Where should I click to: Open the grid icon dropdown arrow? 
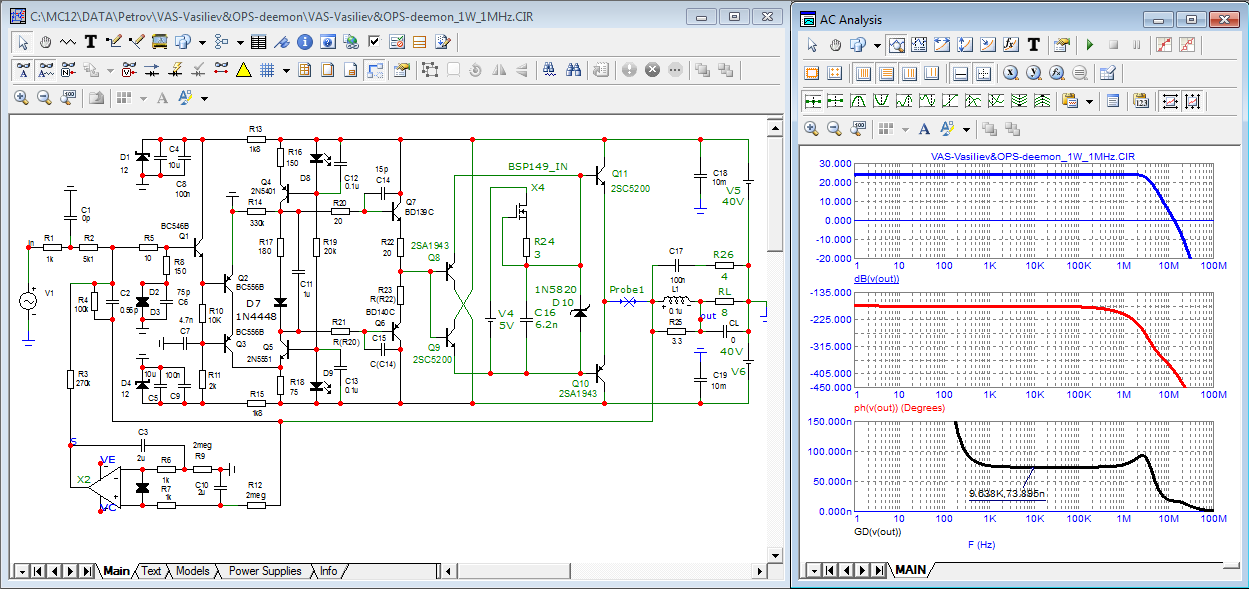click(286, 70)
